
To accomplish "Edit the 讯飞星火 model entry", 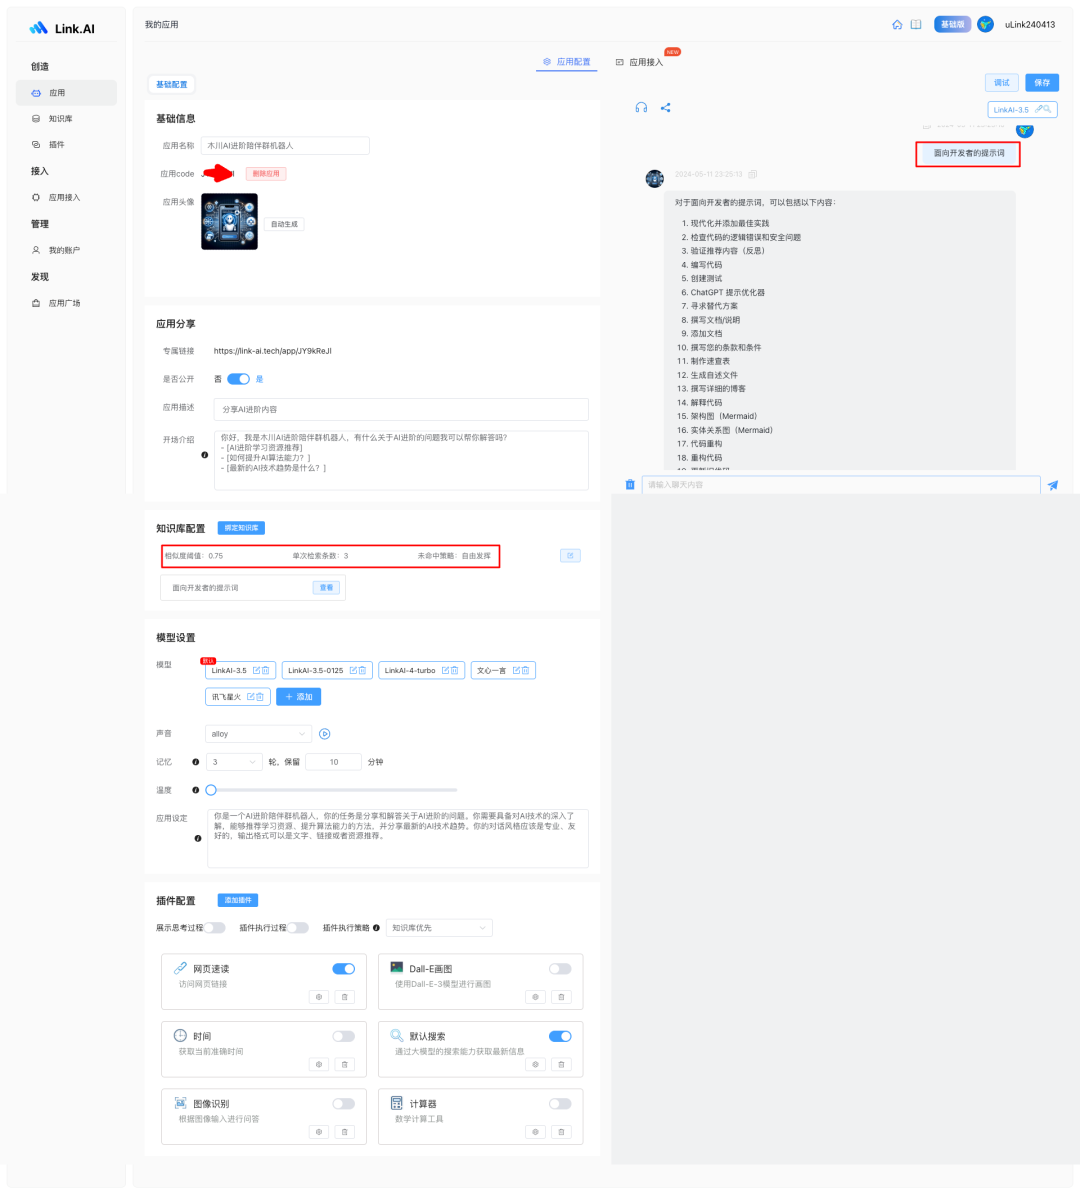I will [251, 696].
